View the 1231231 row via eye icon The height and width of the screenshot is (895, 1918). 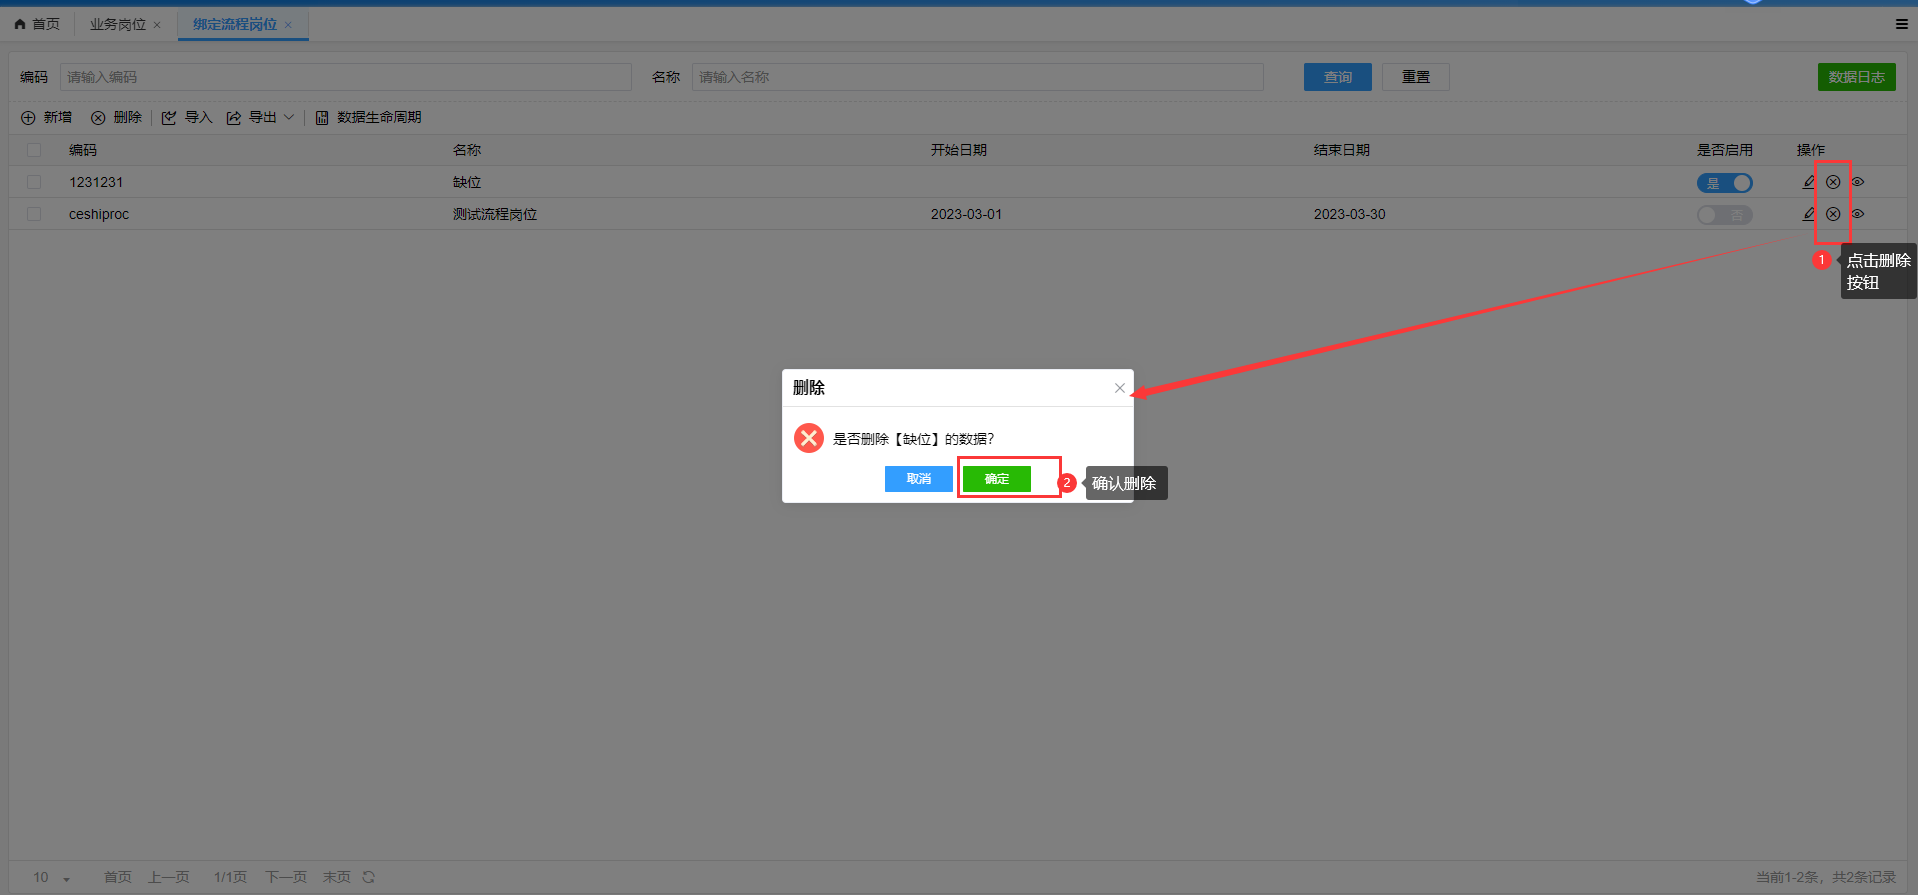click(x=1858, y=182)
